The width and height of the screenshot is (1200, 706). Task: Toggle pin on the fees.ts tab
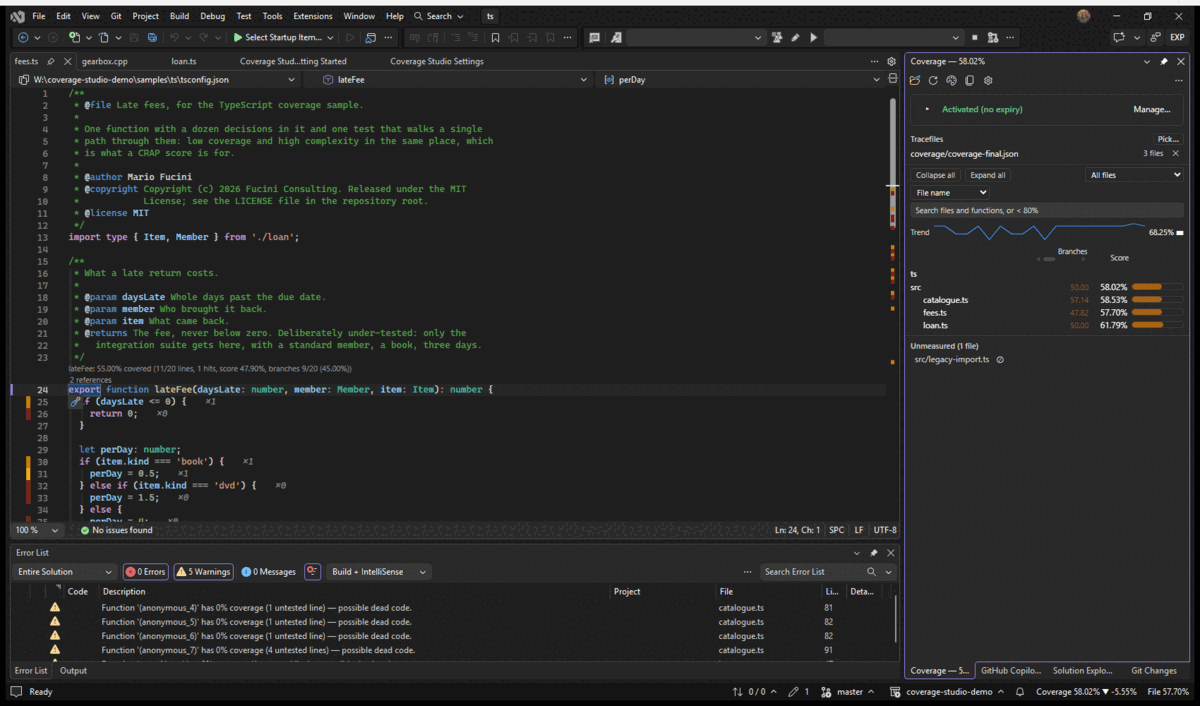51,61
